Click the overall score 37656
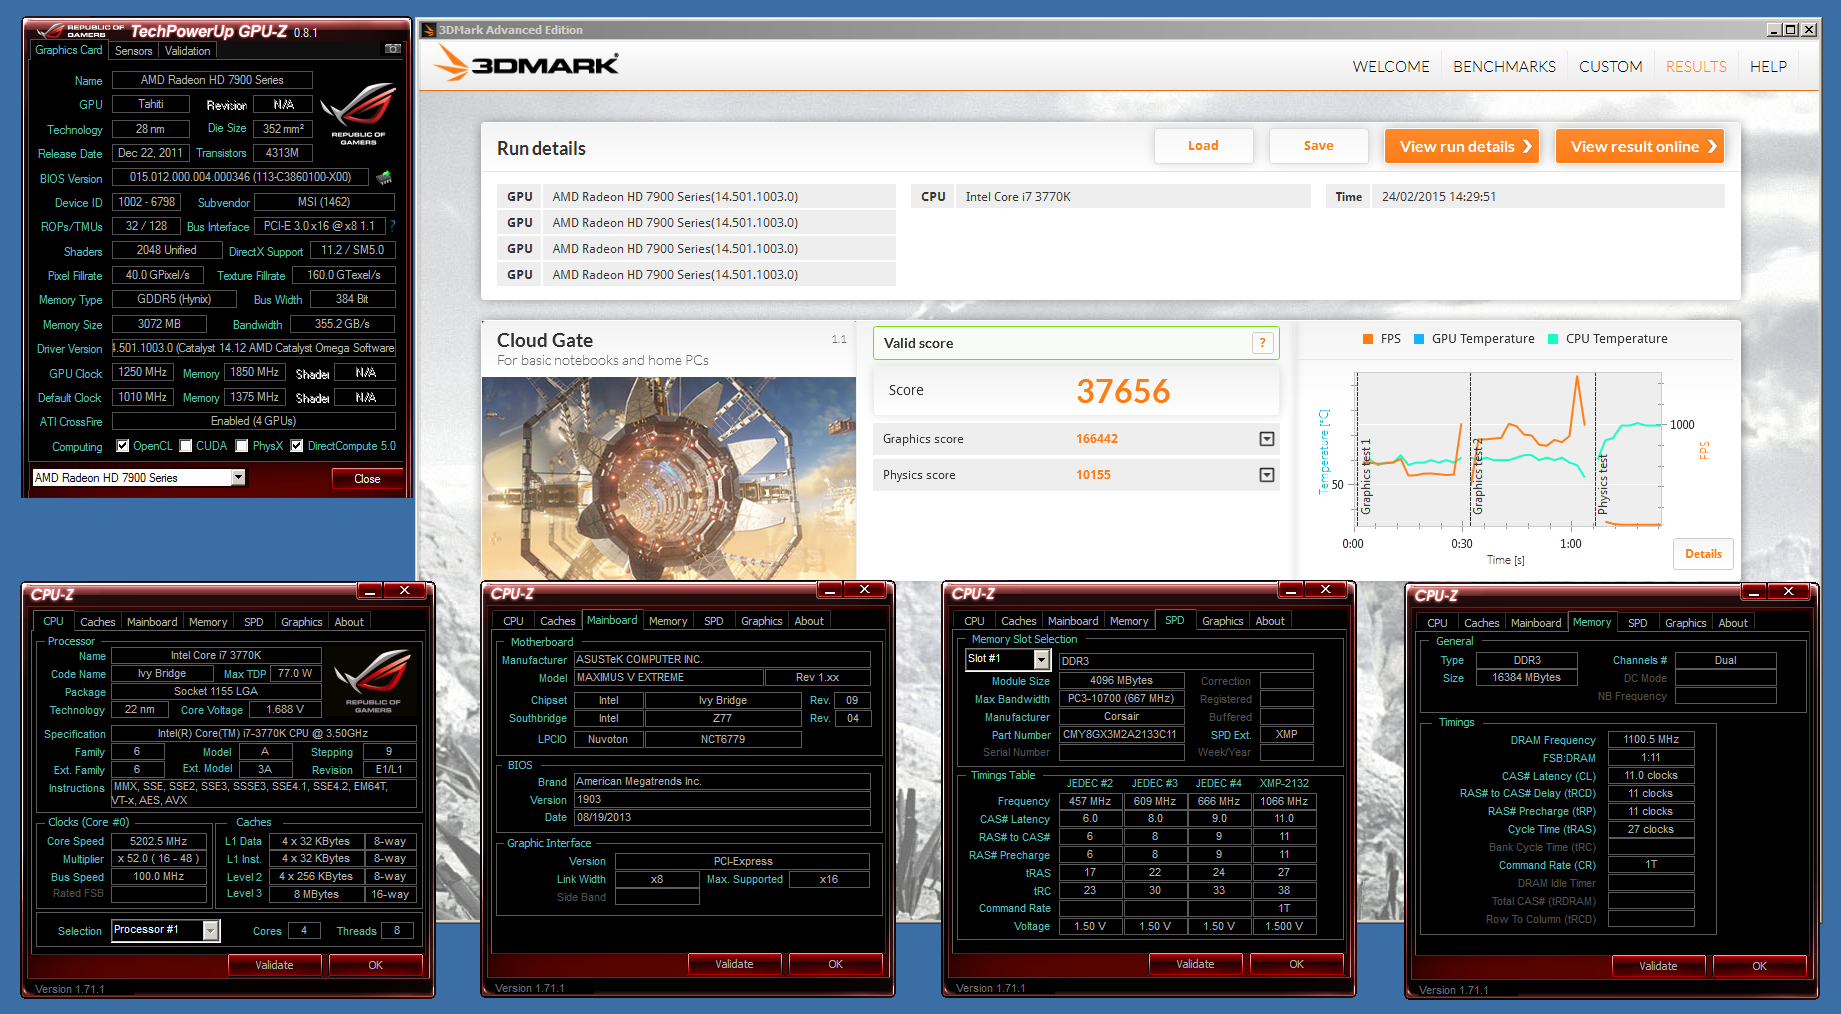1841x1014 pixels. pyautogui.click(x=1123, y=391)
